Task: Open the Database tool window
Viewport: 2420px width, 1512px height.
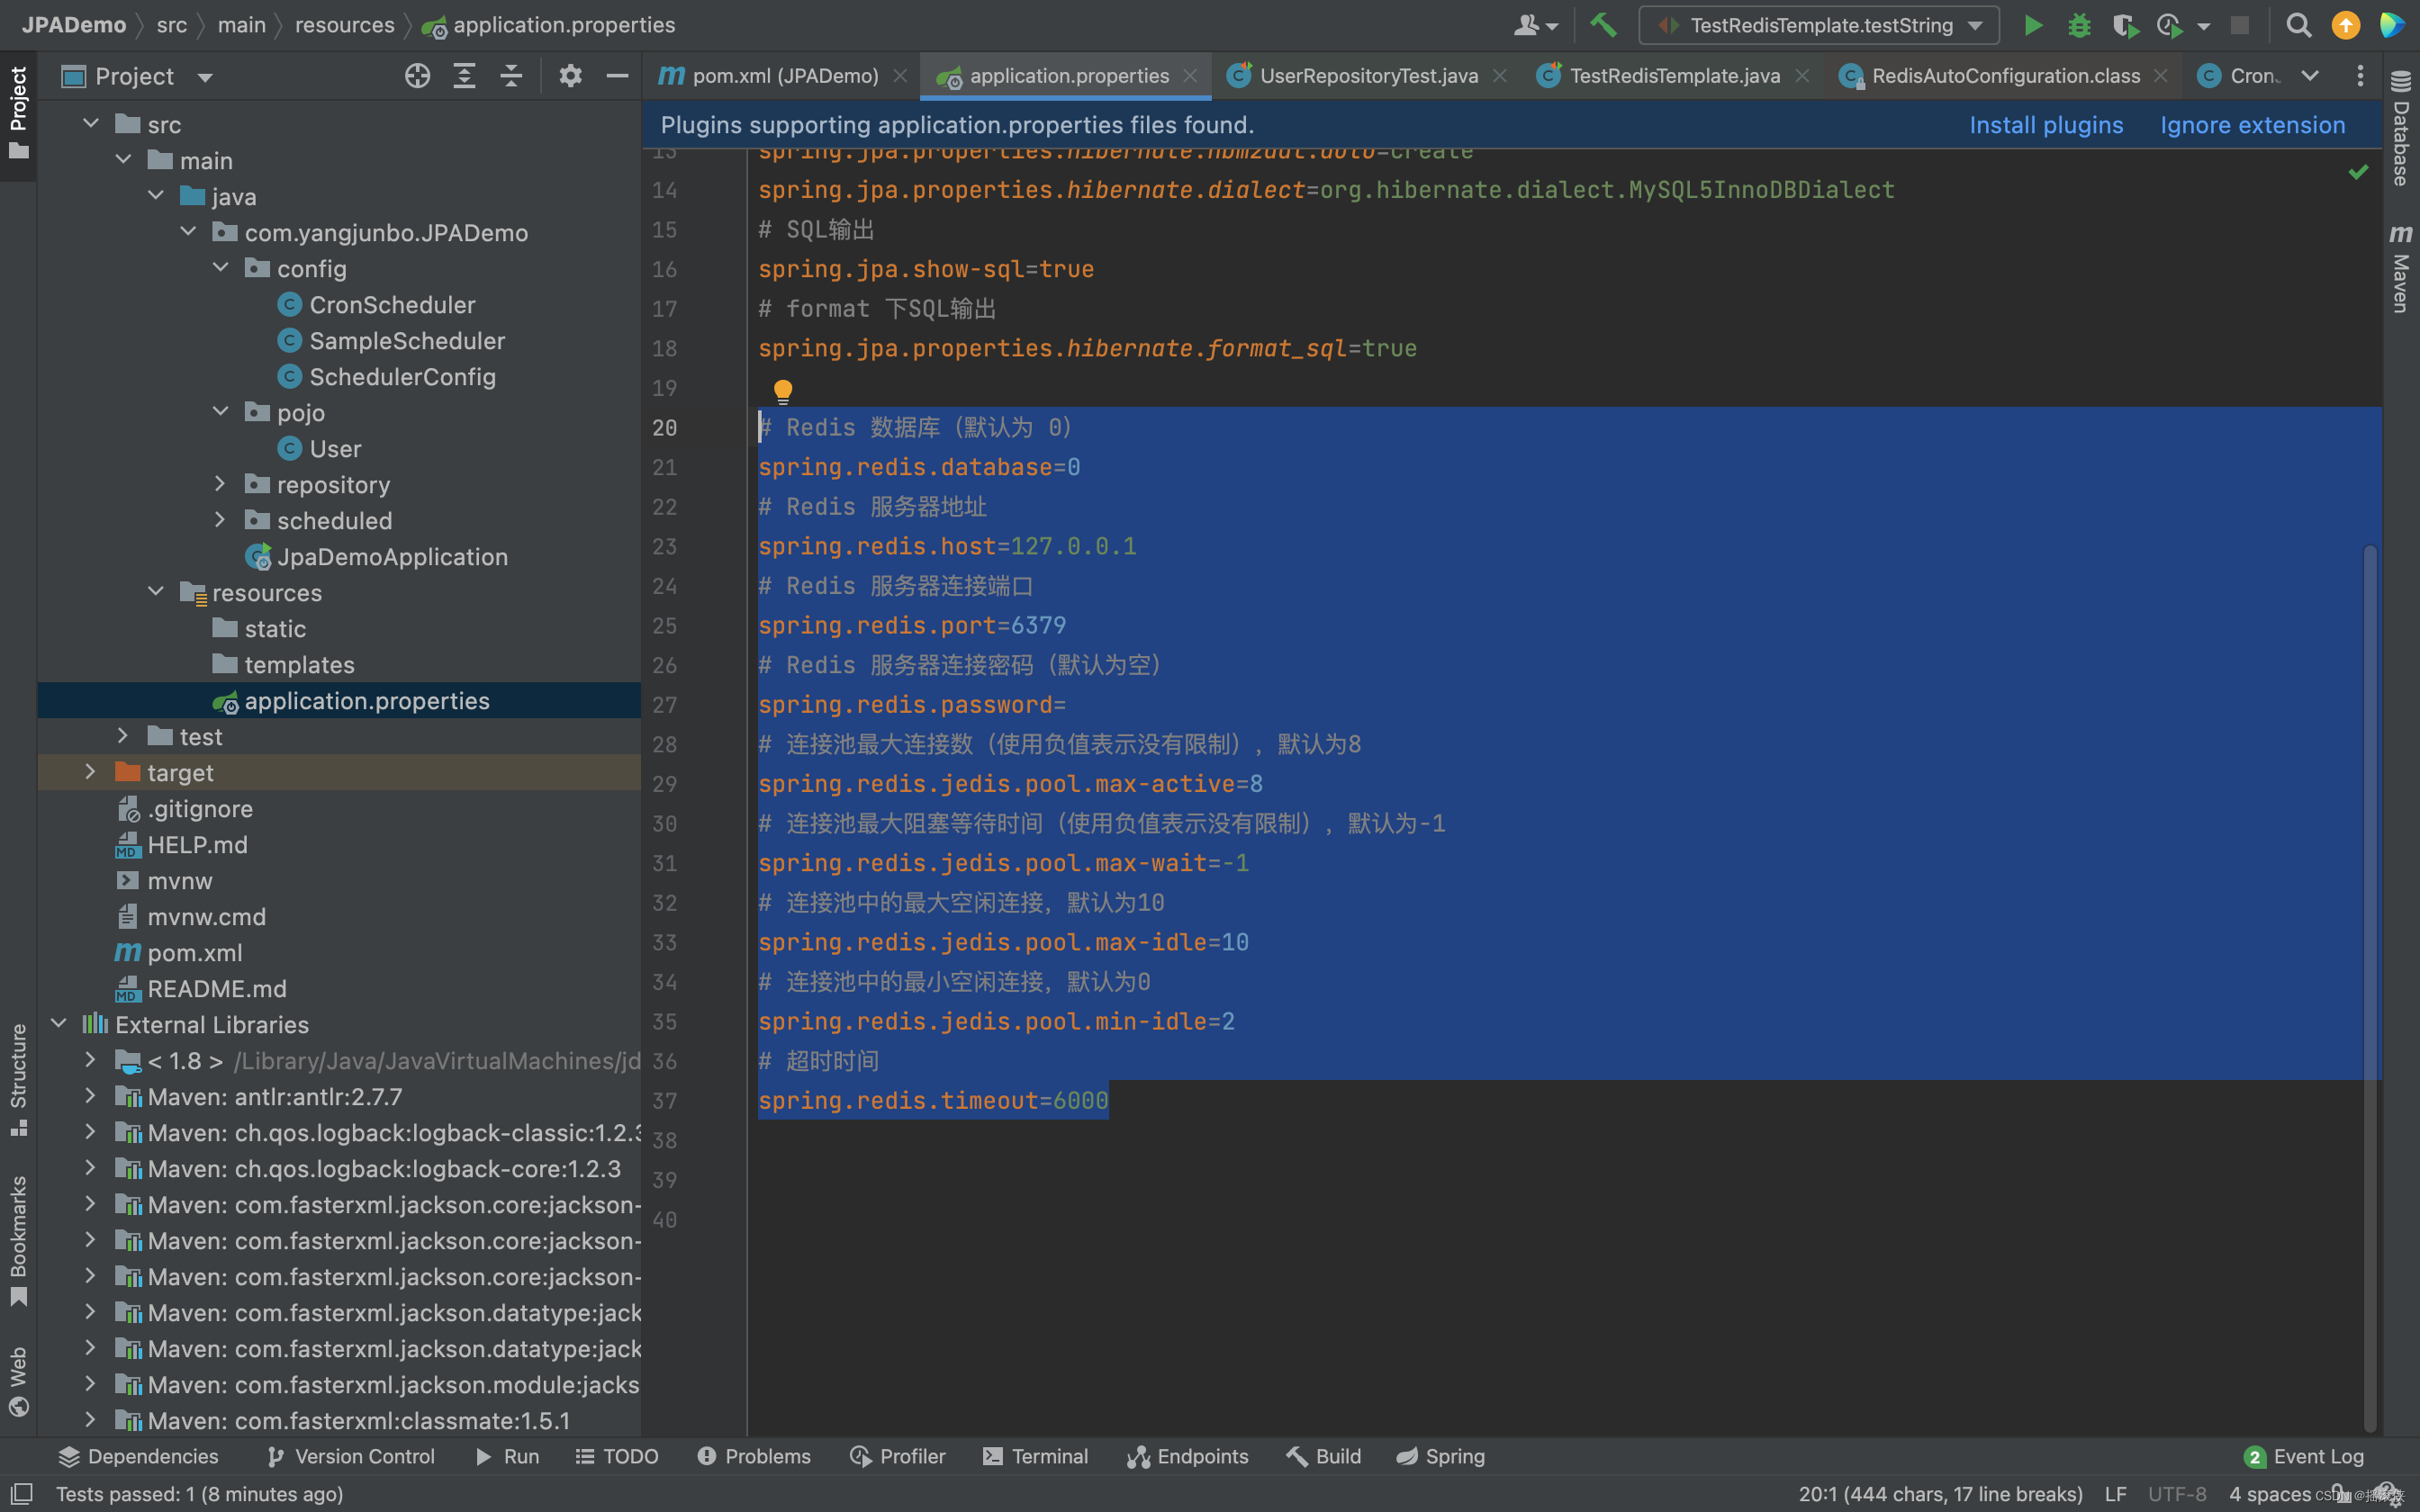Action: [x=2400, y=128]
